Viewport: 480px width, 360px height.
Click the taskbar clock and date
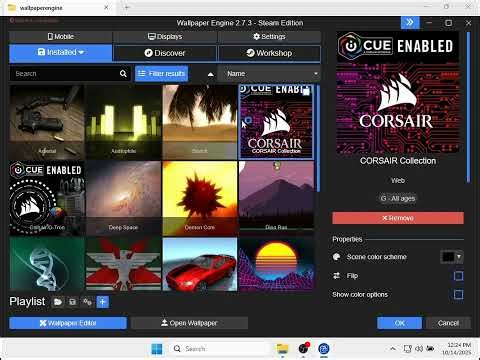coord(457,349)
